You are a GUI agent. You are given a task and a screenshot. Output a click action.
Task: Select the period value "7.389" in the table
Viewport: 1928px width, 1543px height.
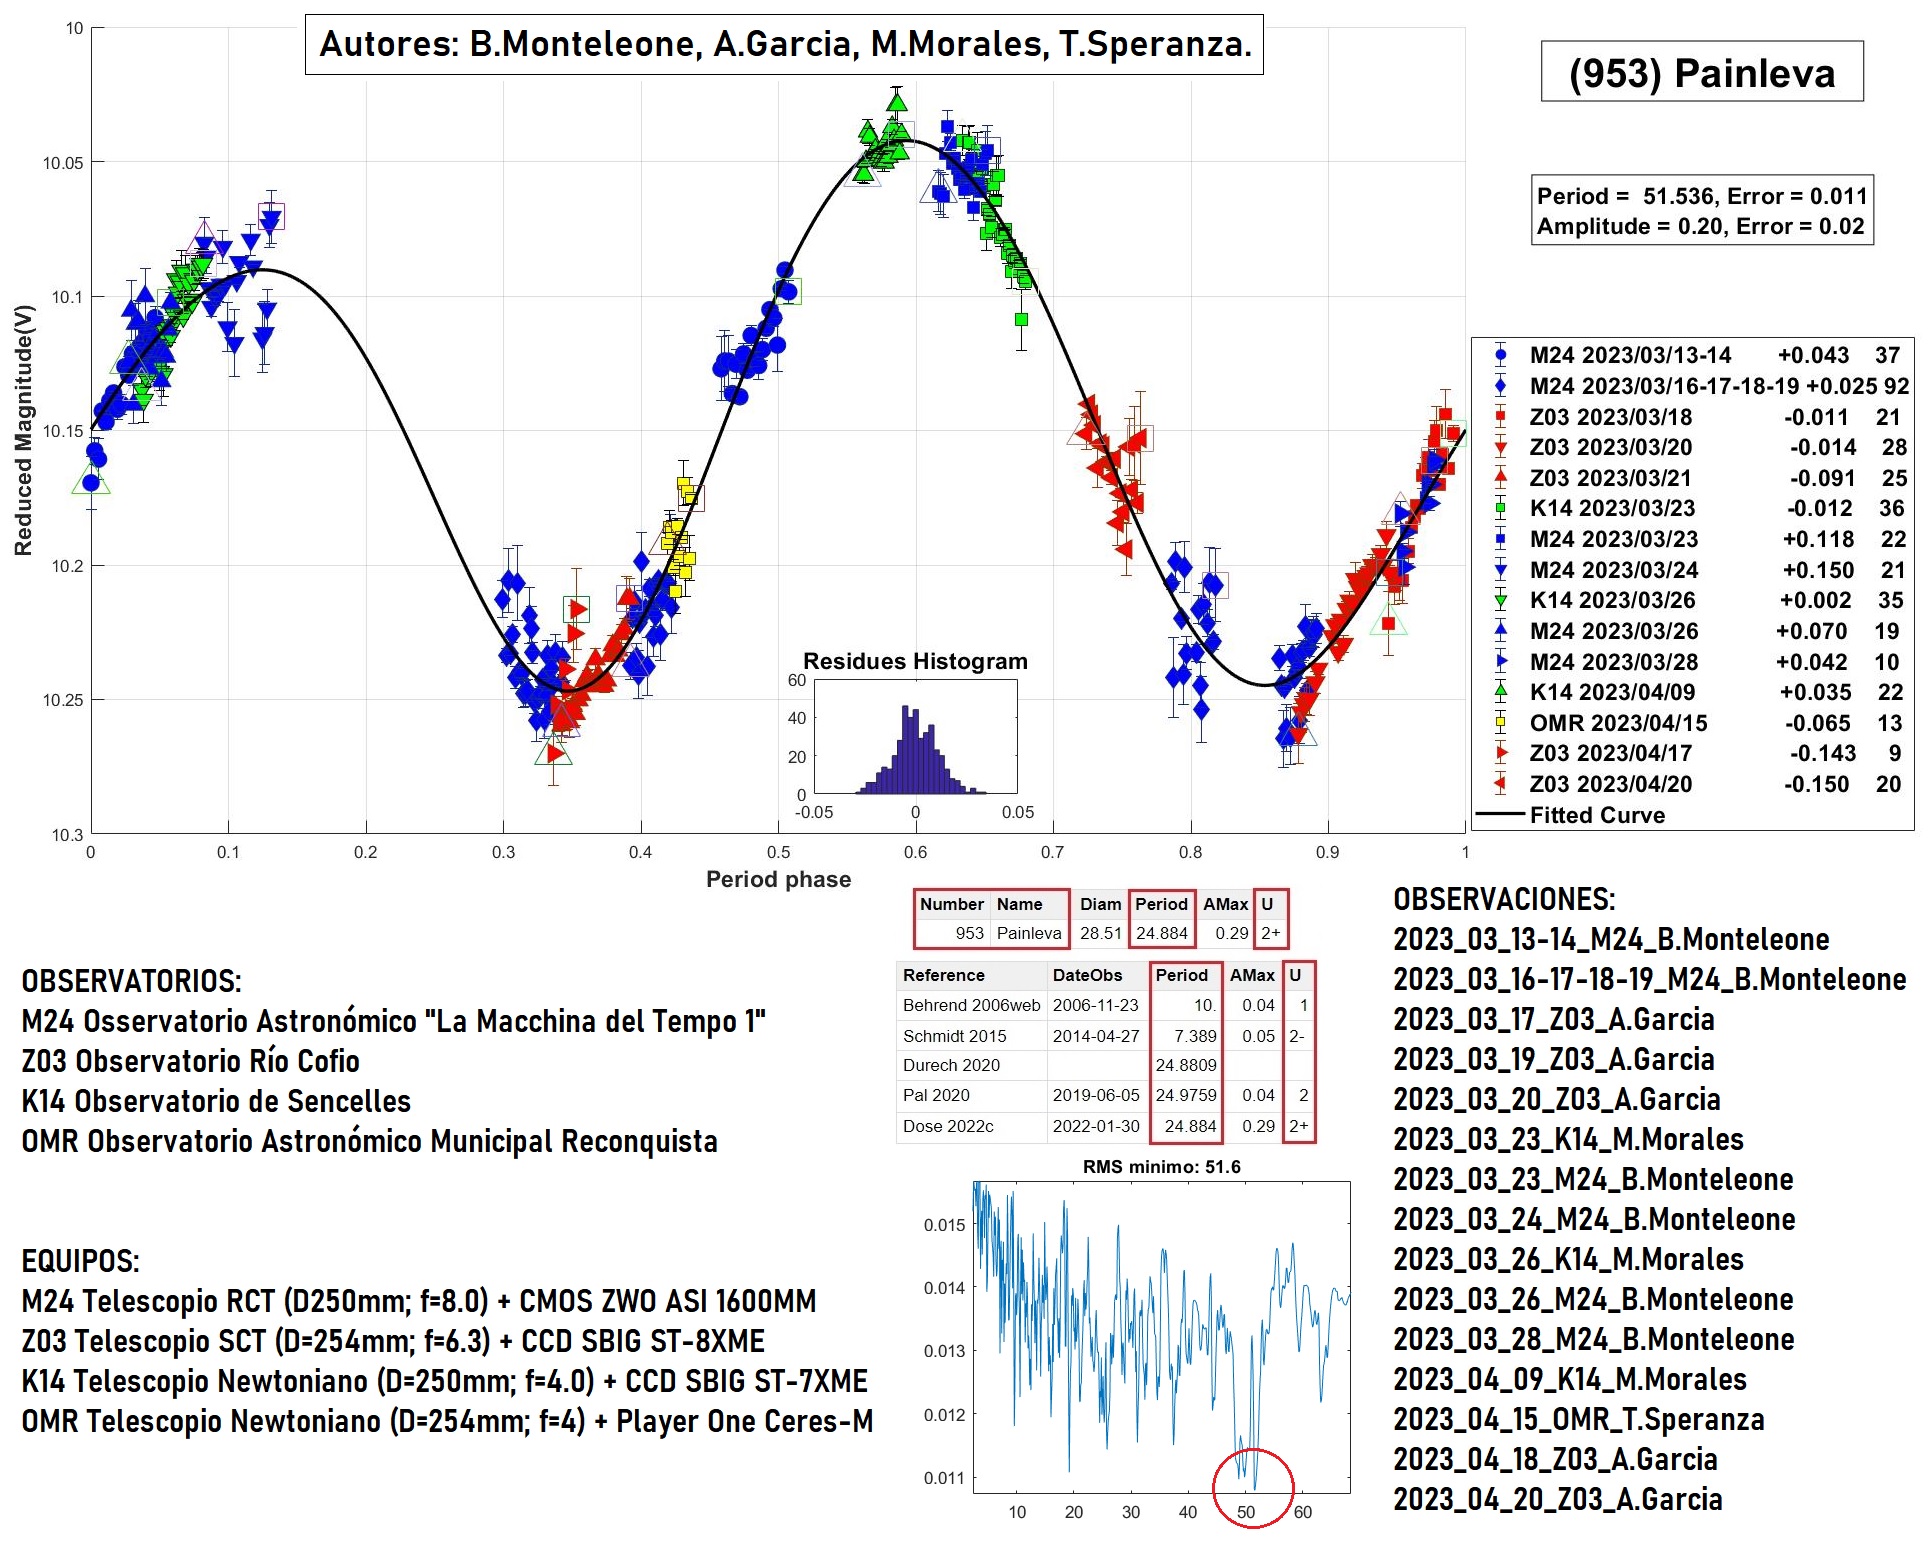[1195, 1036]
